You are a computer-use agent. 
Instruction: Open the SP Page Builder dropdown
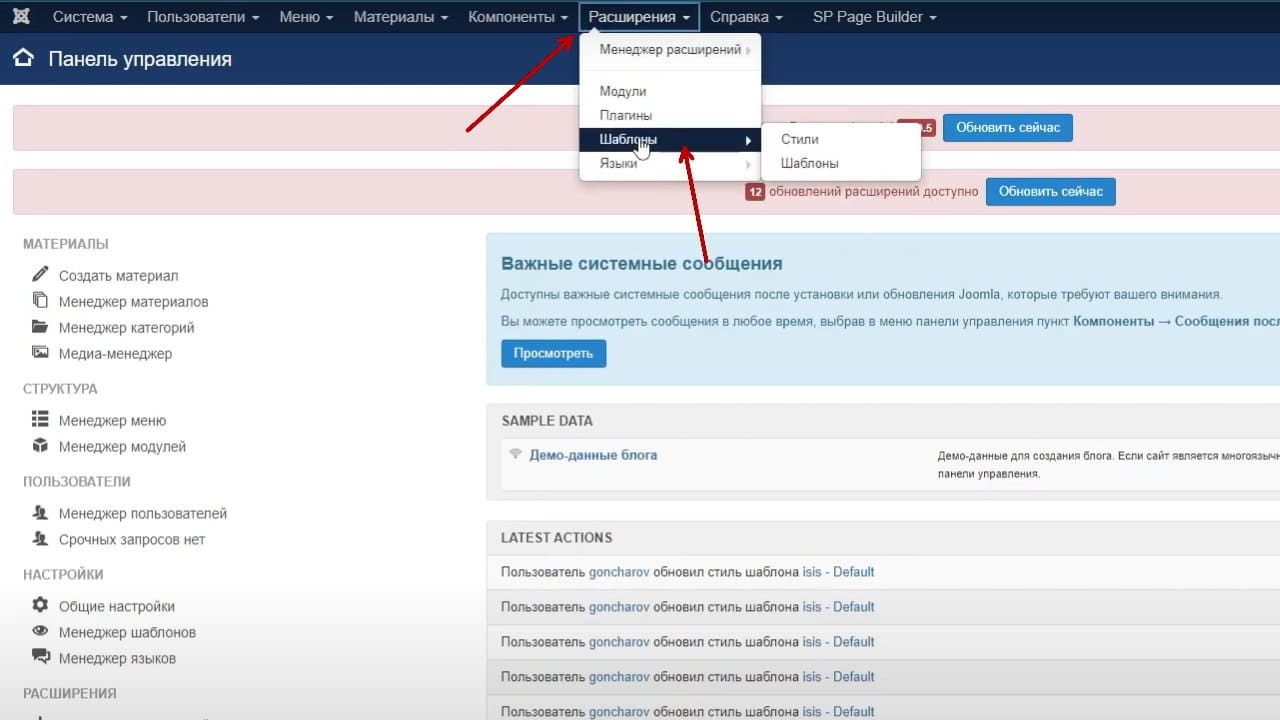tap(875, 17)
